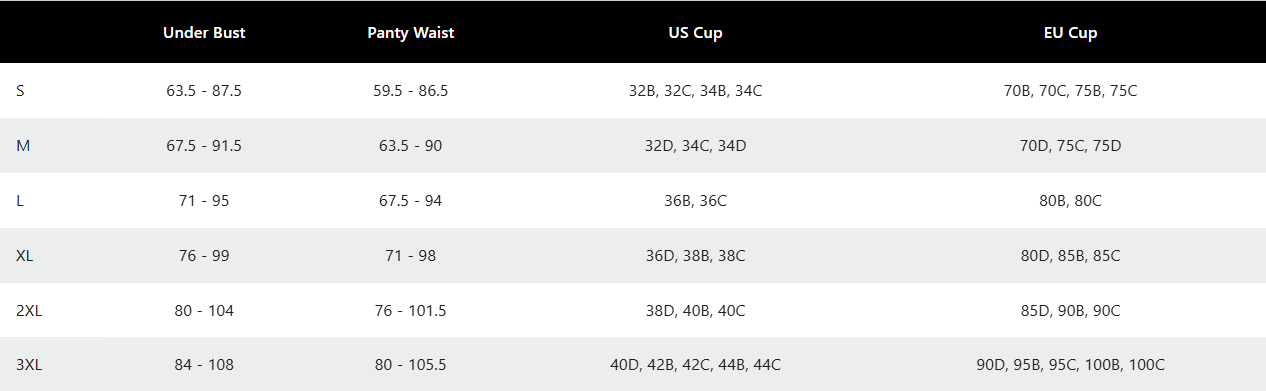Click the 80 - 105.5 panty waist cell
This screenshot has height=391, width=1266.
[411, 365]
